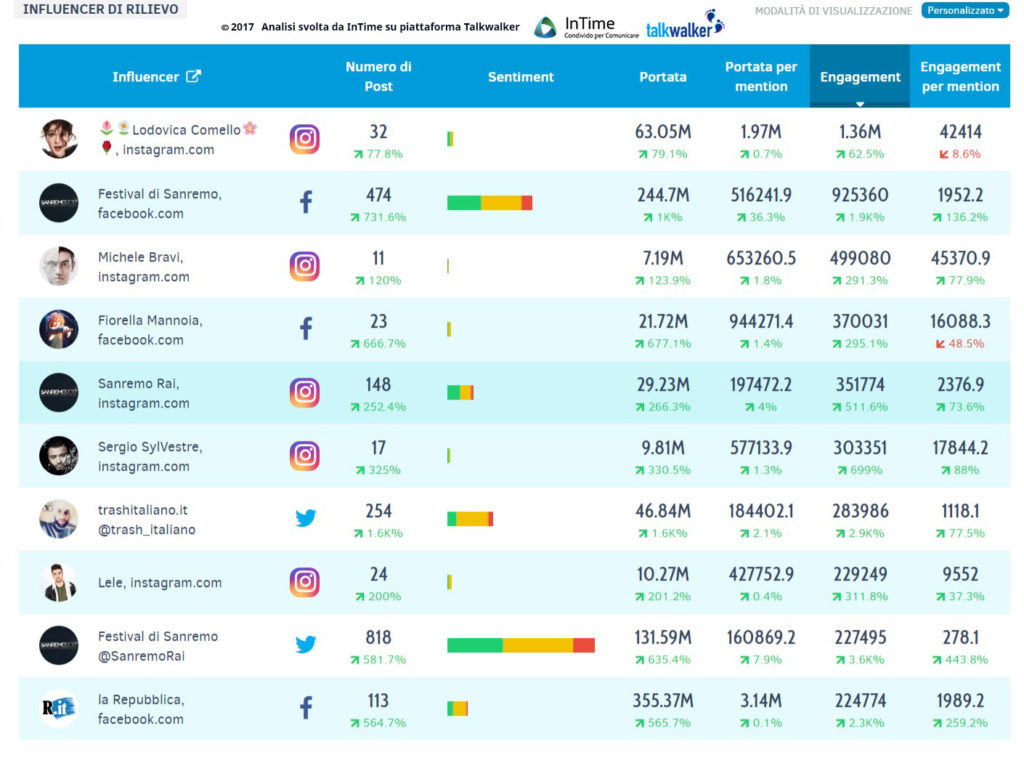Click the Influencer column header
Viewport: 1024px width, 768px height.
146,77
